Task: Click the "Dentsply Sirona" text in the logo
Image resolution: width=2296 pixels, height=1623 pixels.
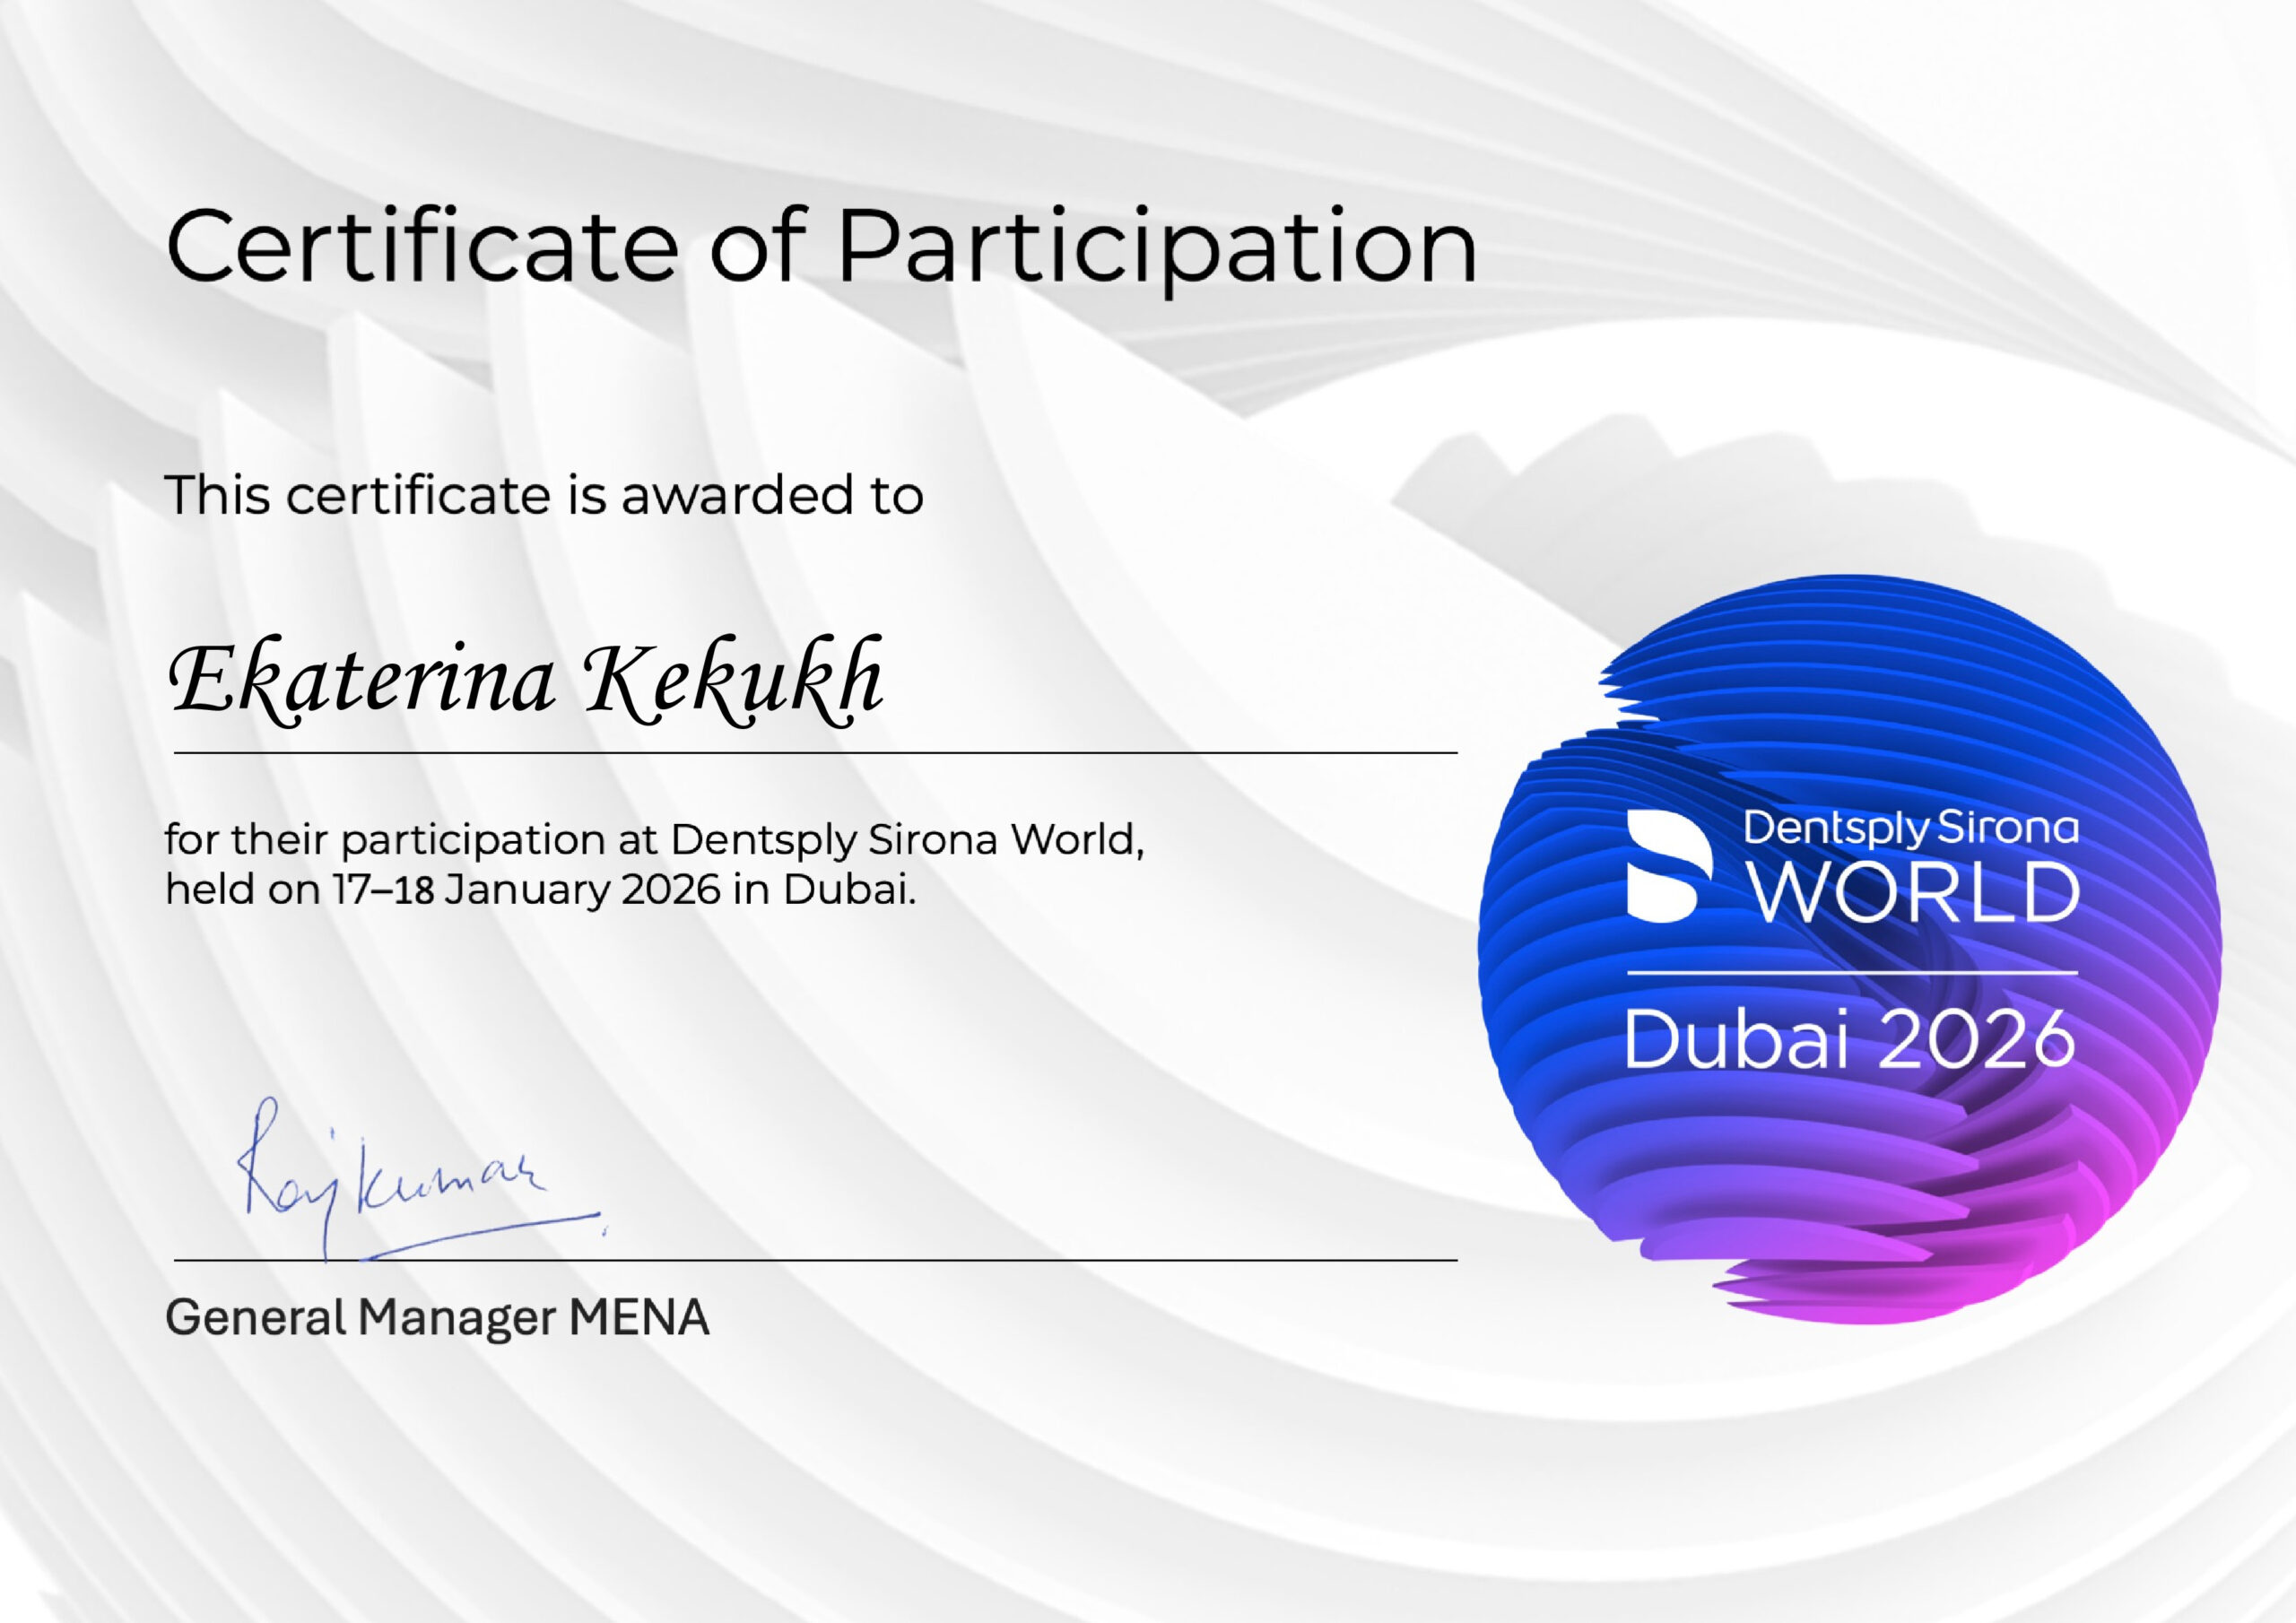Action: coord(1910,828)
